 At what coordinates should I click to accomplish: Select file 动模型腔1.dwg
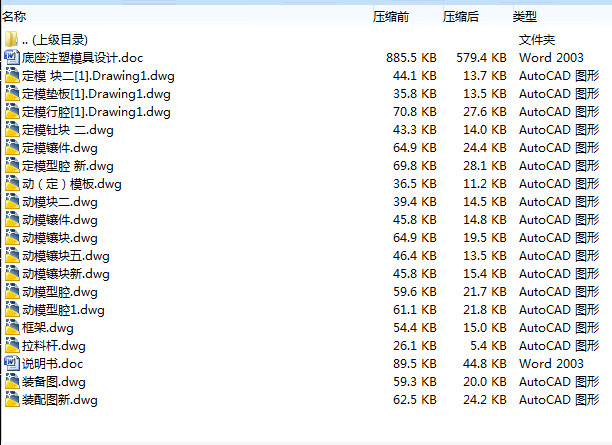(x=63, y=310)
